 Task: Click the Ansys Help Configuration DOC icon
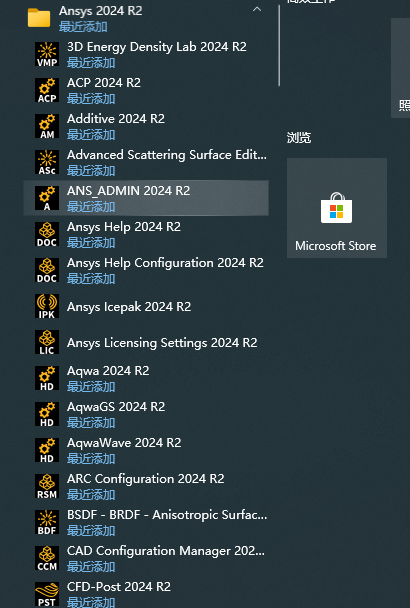pos(47,270)
